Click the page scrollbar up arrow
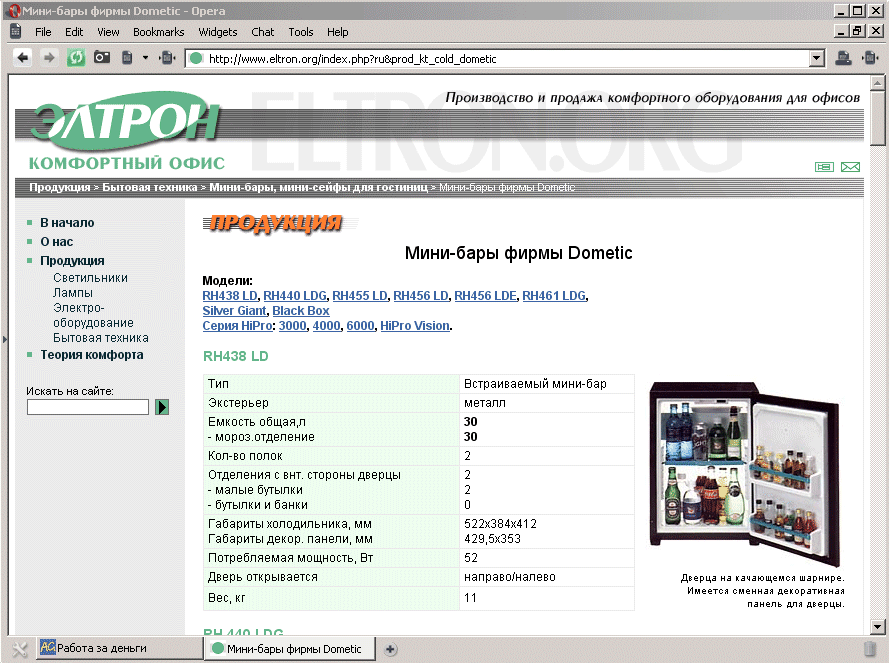Viewport: 889px width, 663px height. click(x=877, y=83)
